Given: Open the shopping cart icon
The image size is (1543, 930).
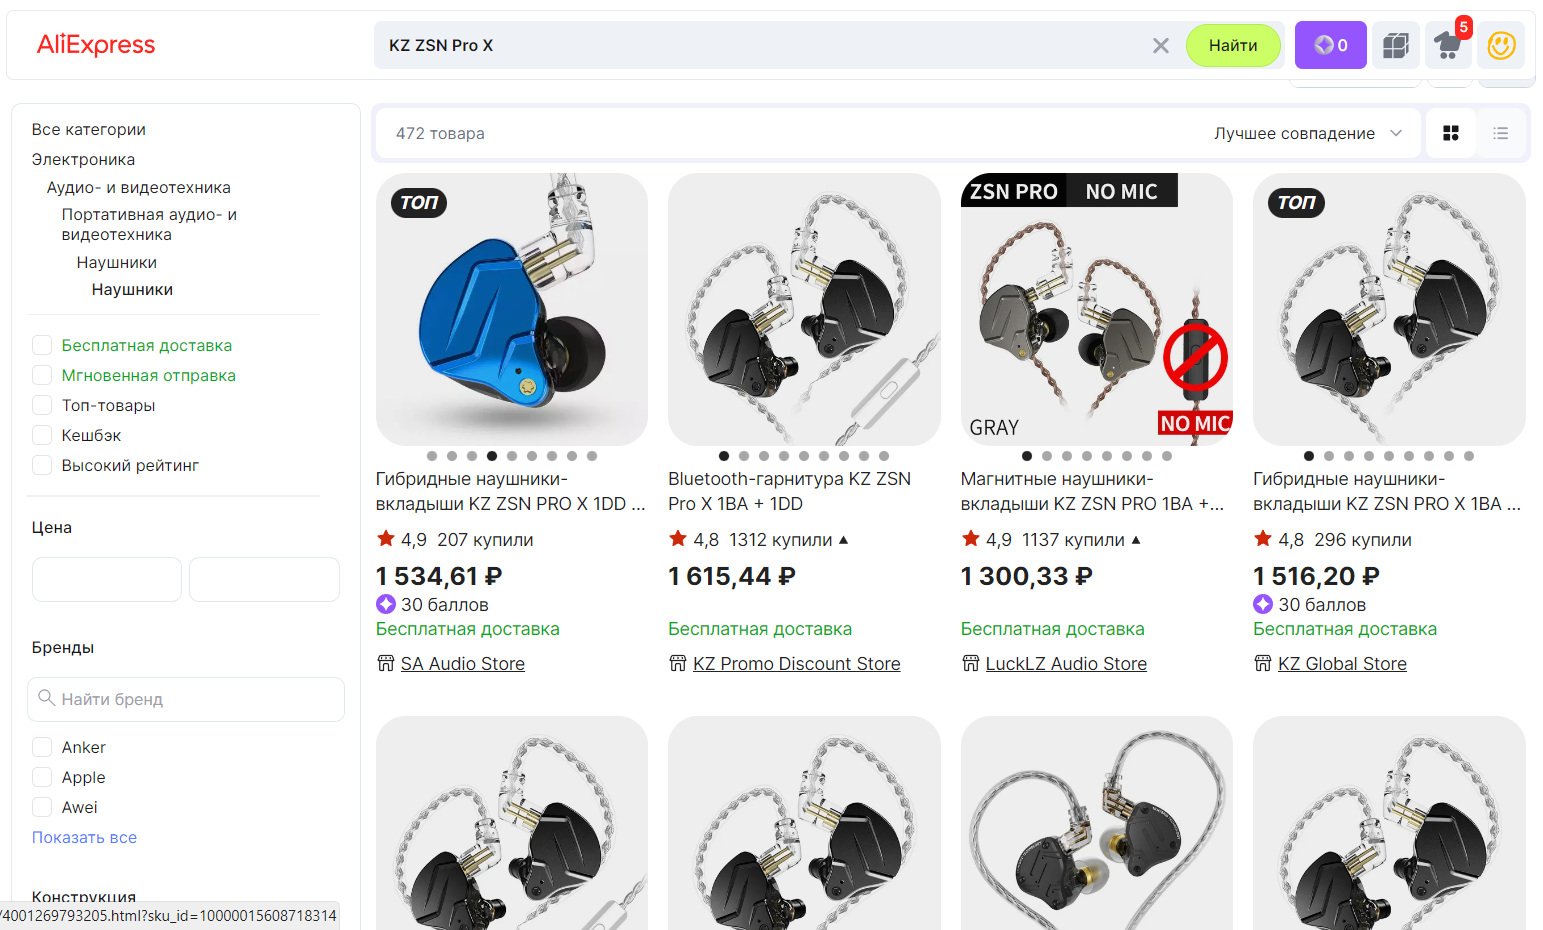Looking at the screenshot, I should pyautogui.click(x=1448, y=45).
